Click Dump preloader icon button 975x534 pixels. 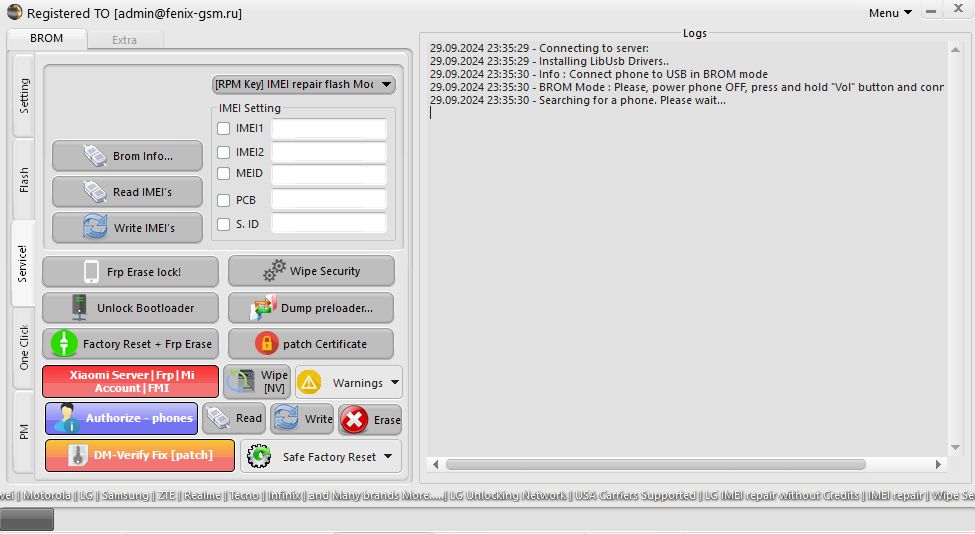[264, 308]
